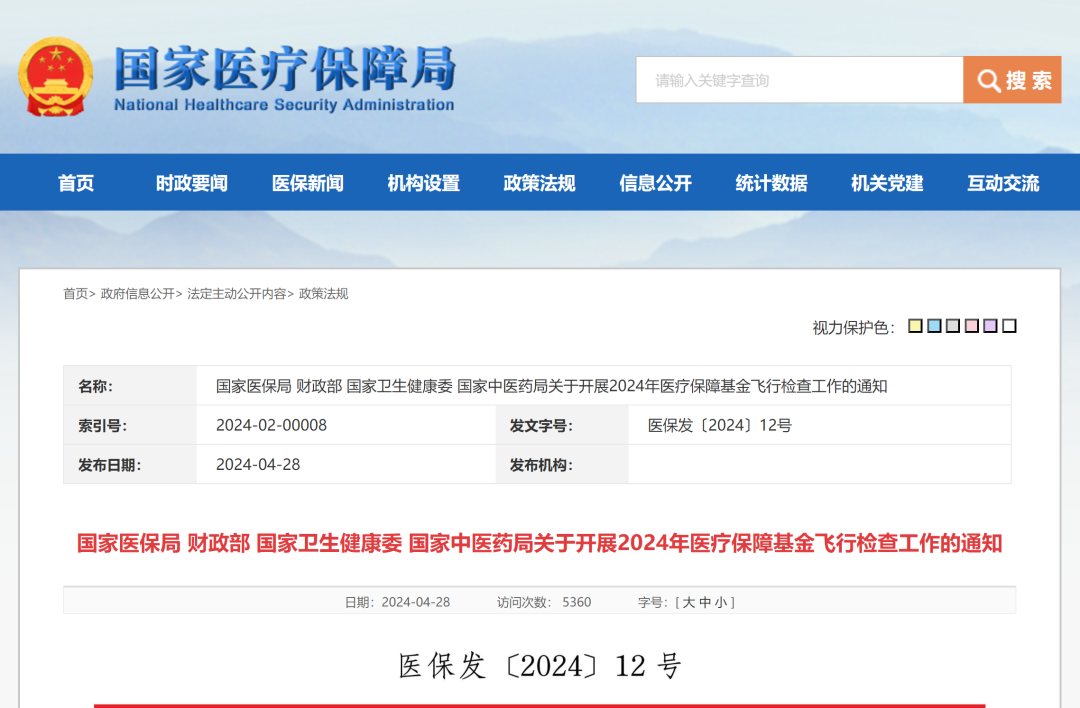Select the purple eye-protection color

990,326
